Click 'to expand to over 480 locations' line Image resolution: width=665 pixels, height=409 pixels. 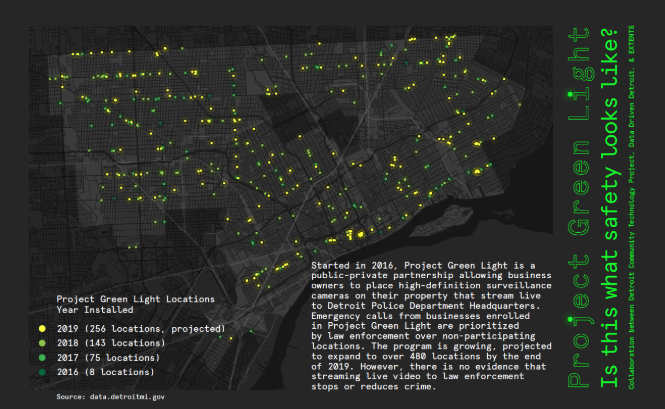pyautogui.click(x=426, y=356)
